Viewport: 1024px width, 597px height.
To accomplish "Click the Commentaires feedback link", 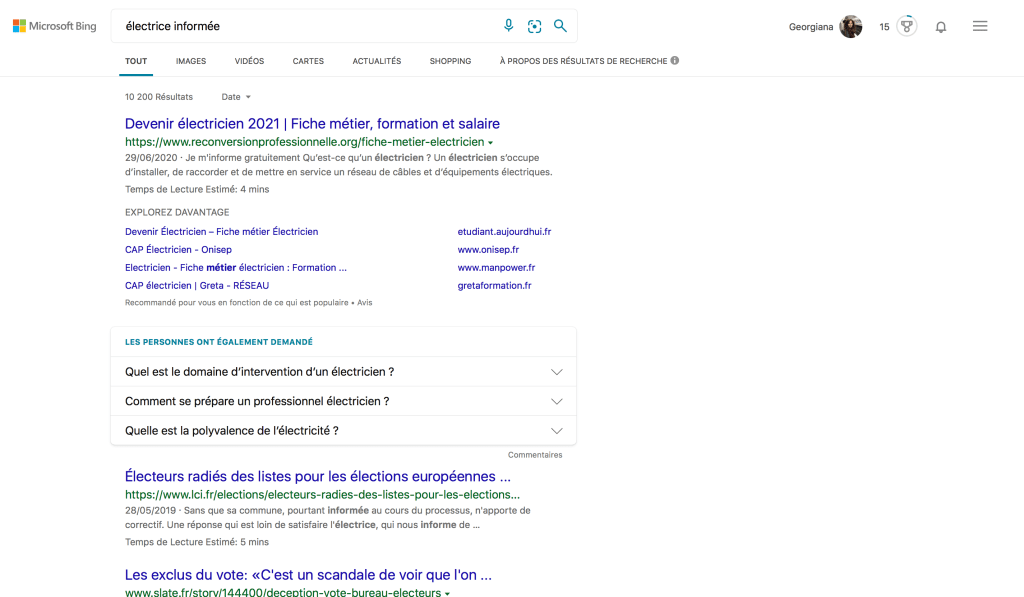I will click(x=535, y=455).
